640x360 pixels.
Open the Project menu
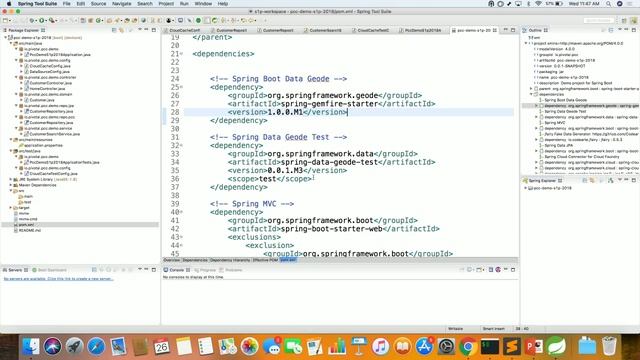pos(166,4)
